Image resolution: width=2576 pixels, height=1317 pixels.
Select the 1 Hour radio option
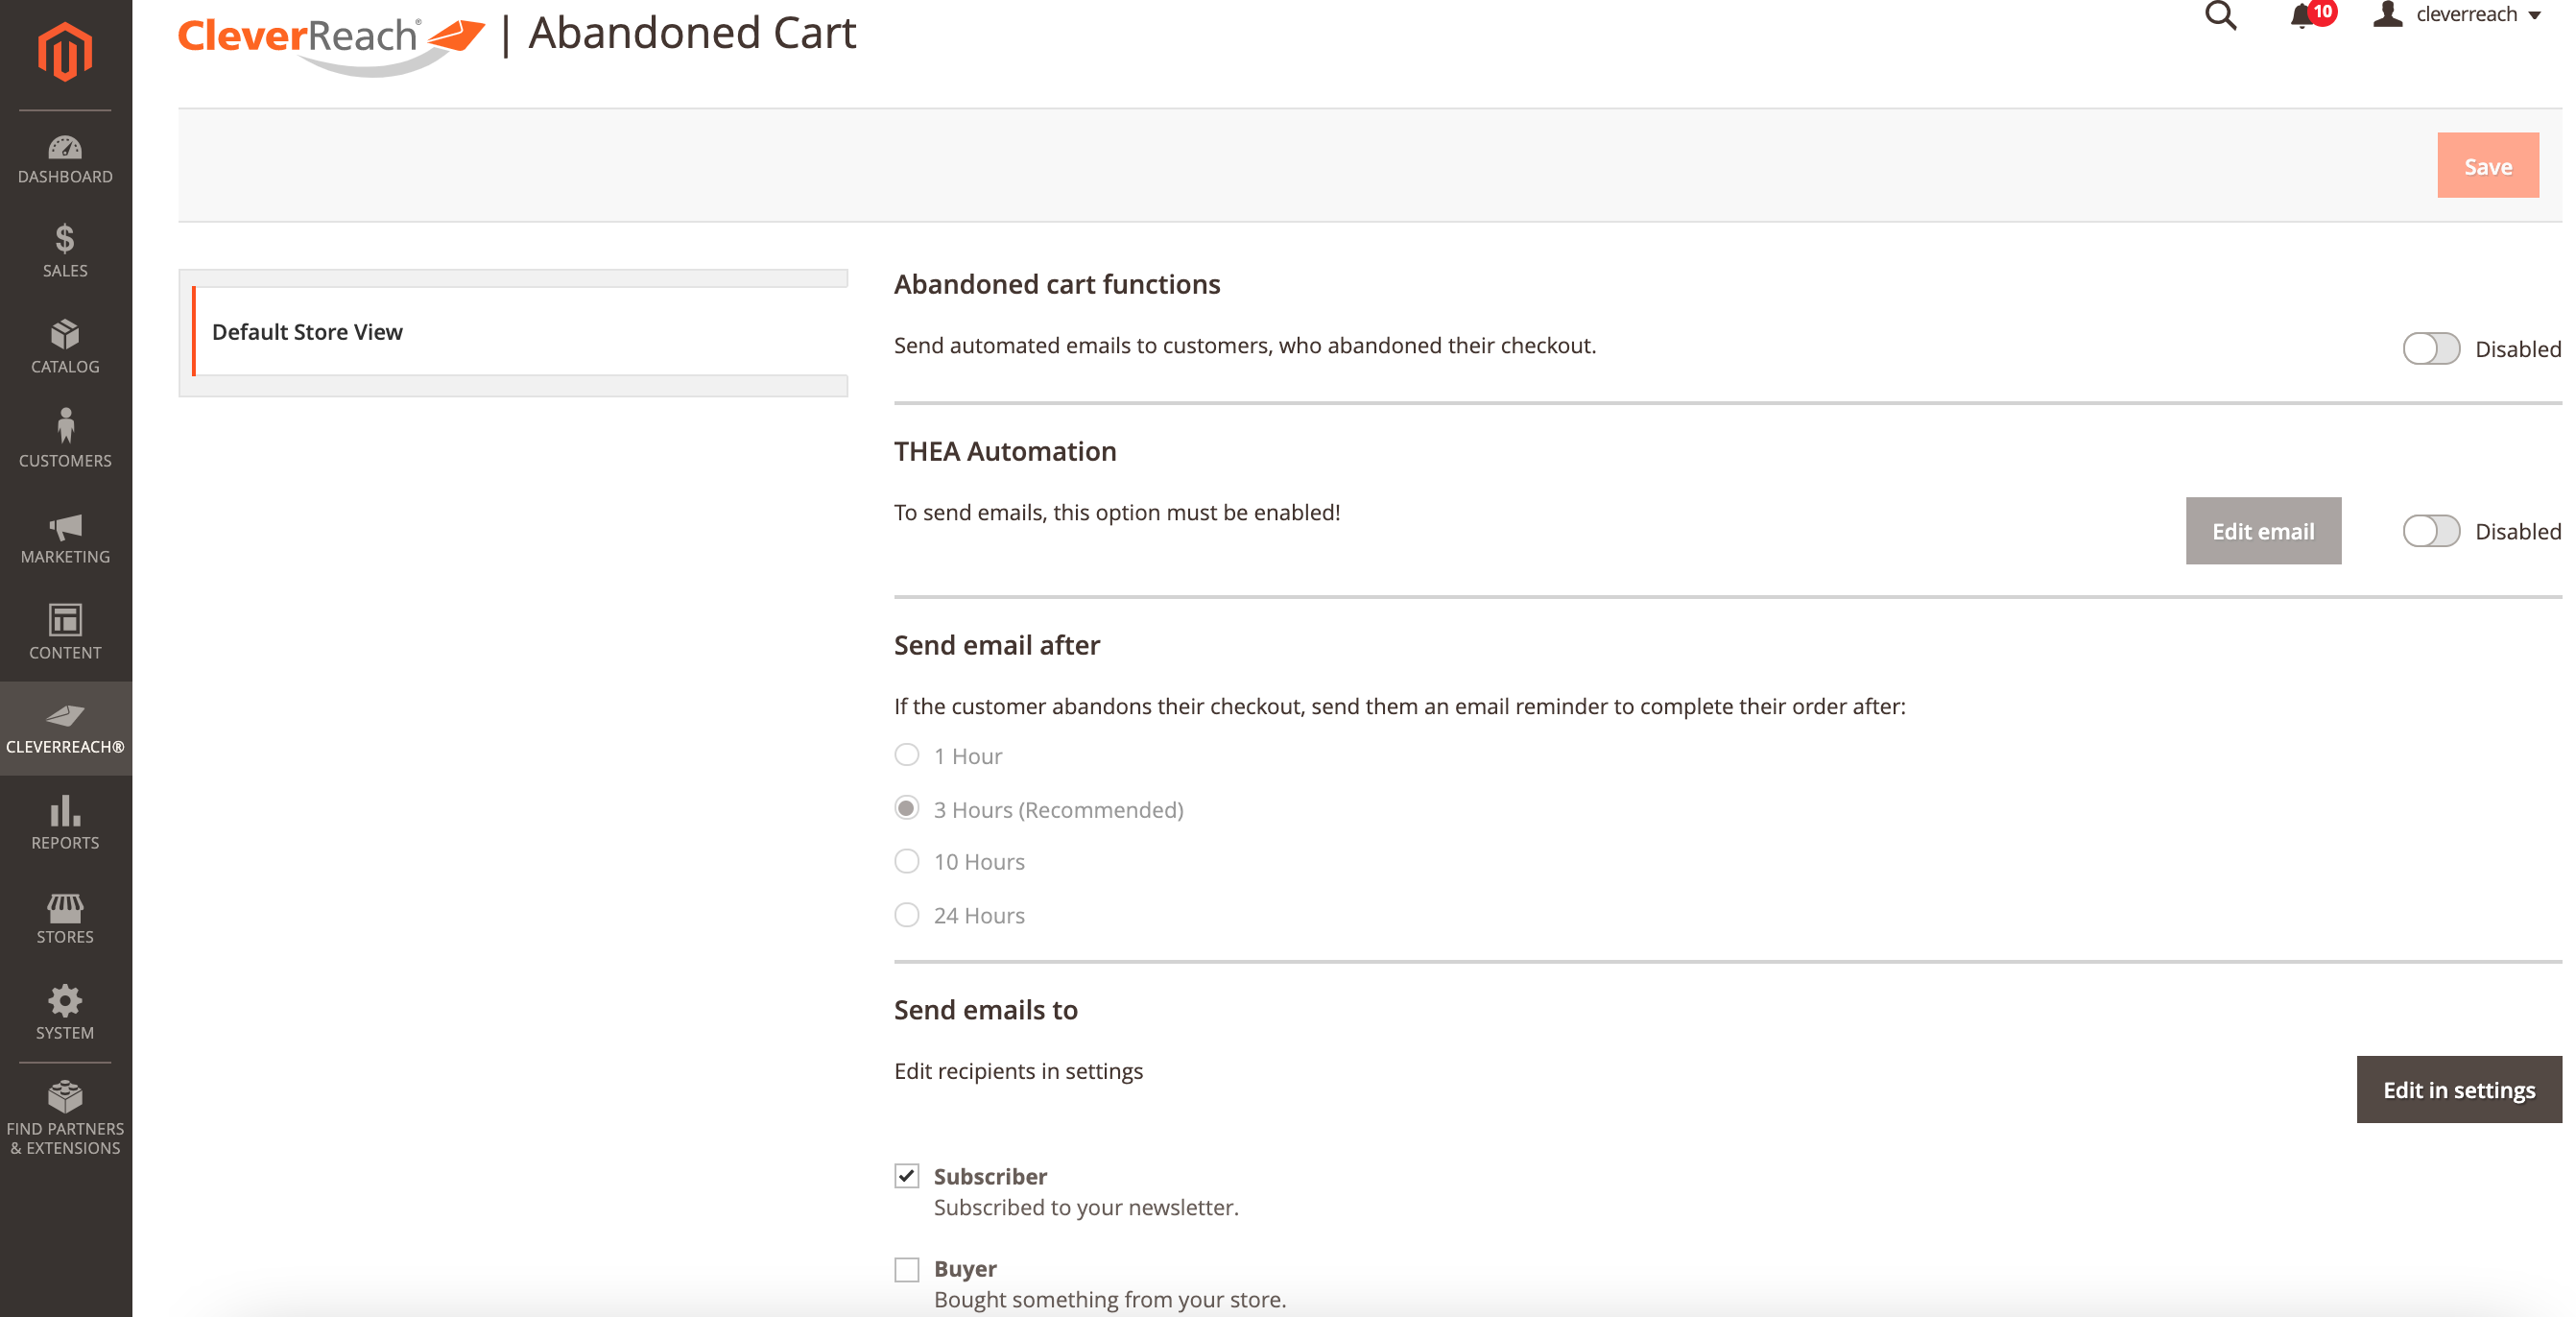coord(906,755)
